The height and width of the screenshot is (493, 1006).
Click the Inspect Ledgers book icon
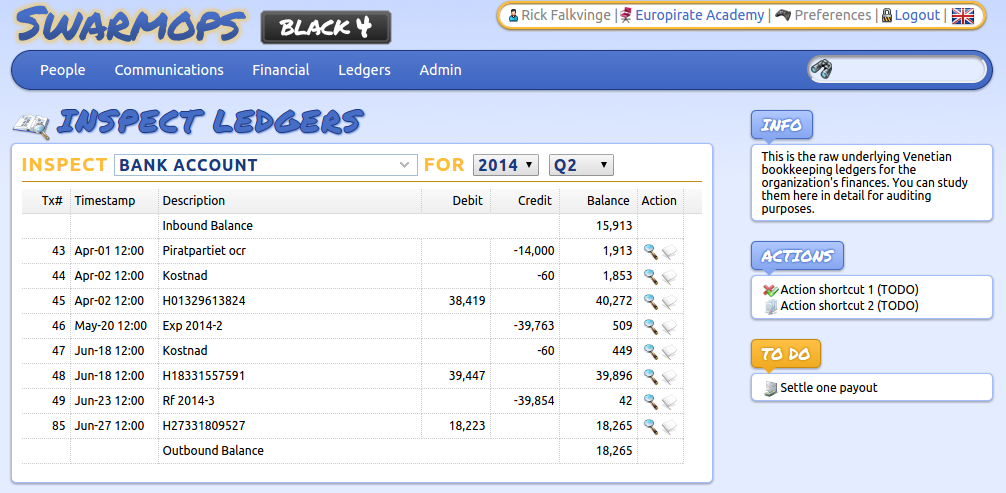click(x=32, y=125)
